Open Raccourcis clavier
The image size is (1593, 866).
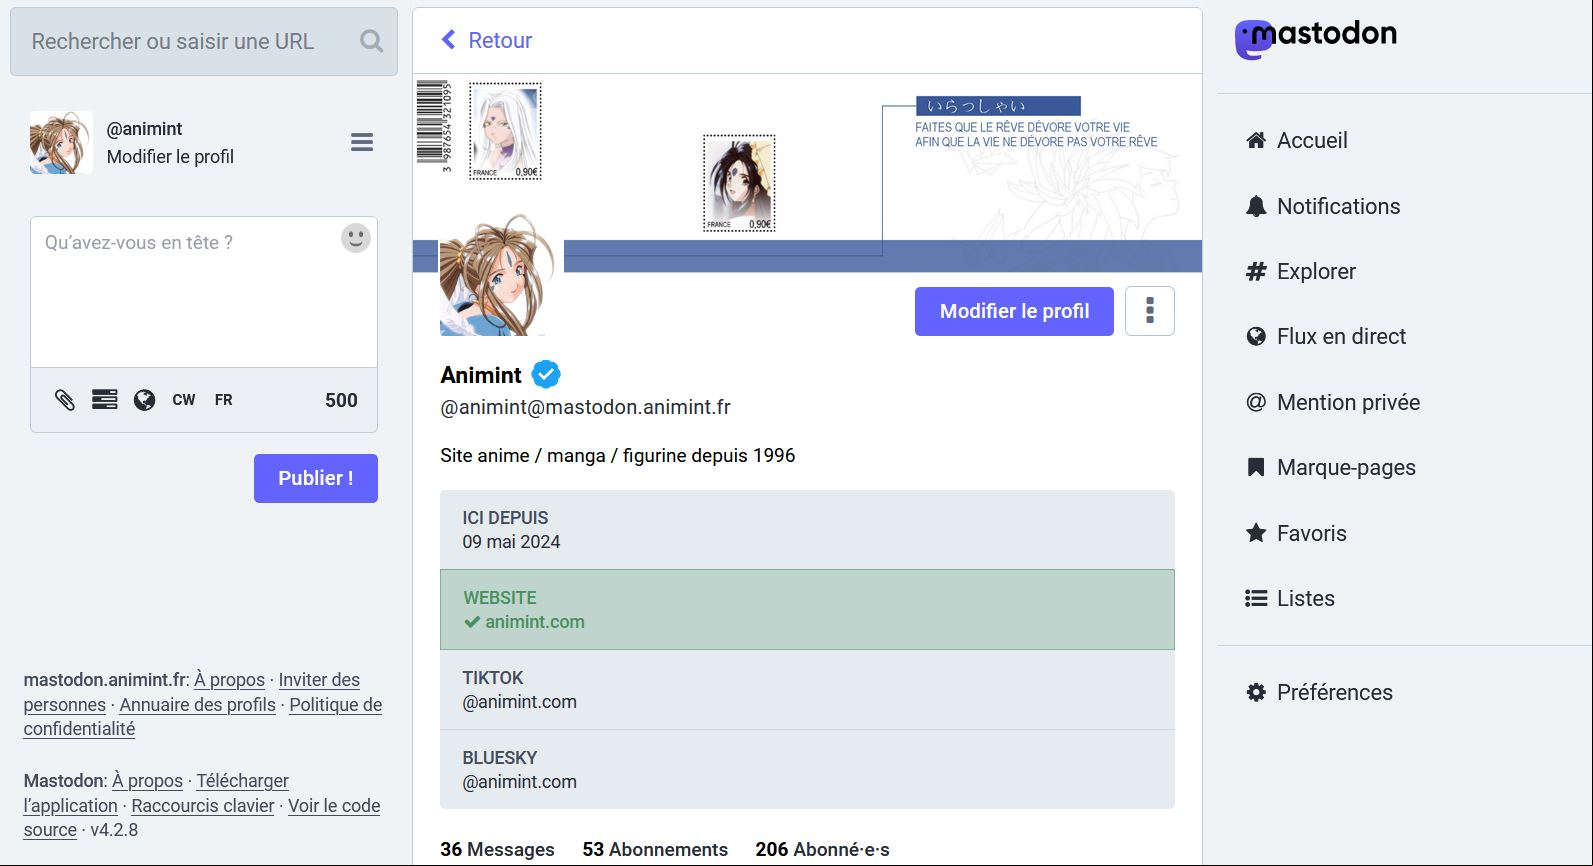point(202,806)
